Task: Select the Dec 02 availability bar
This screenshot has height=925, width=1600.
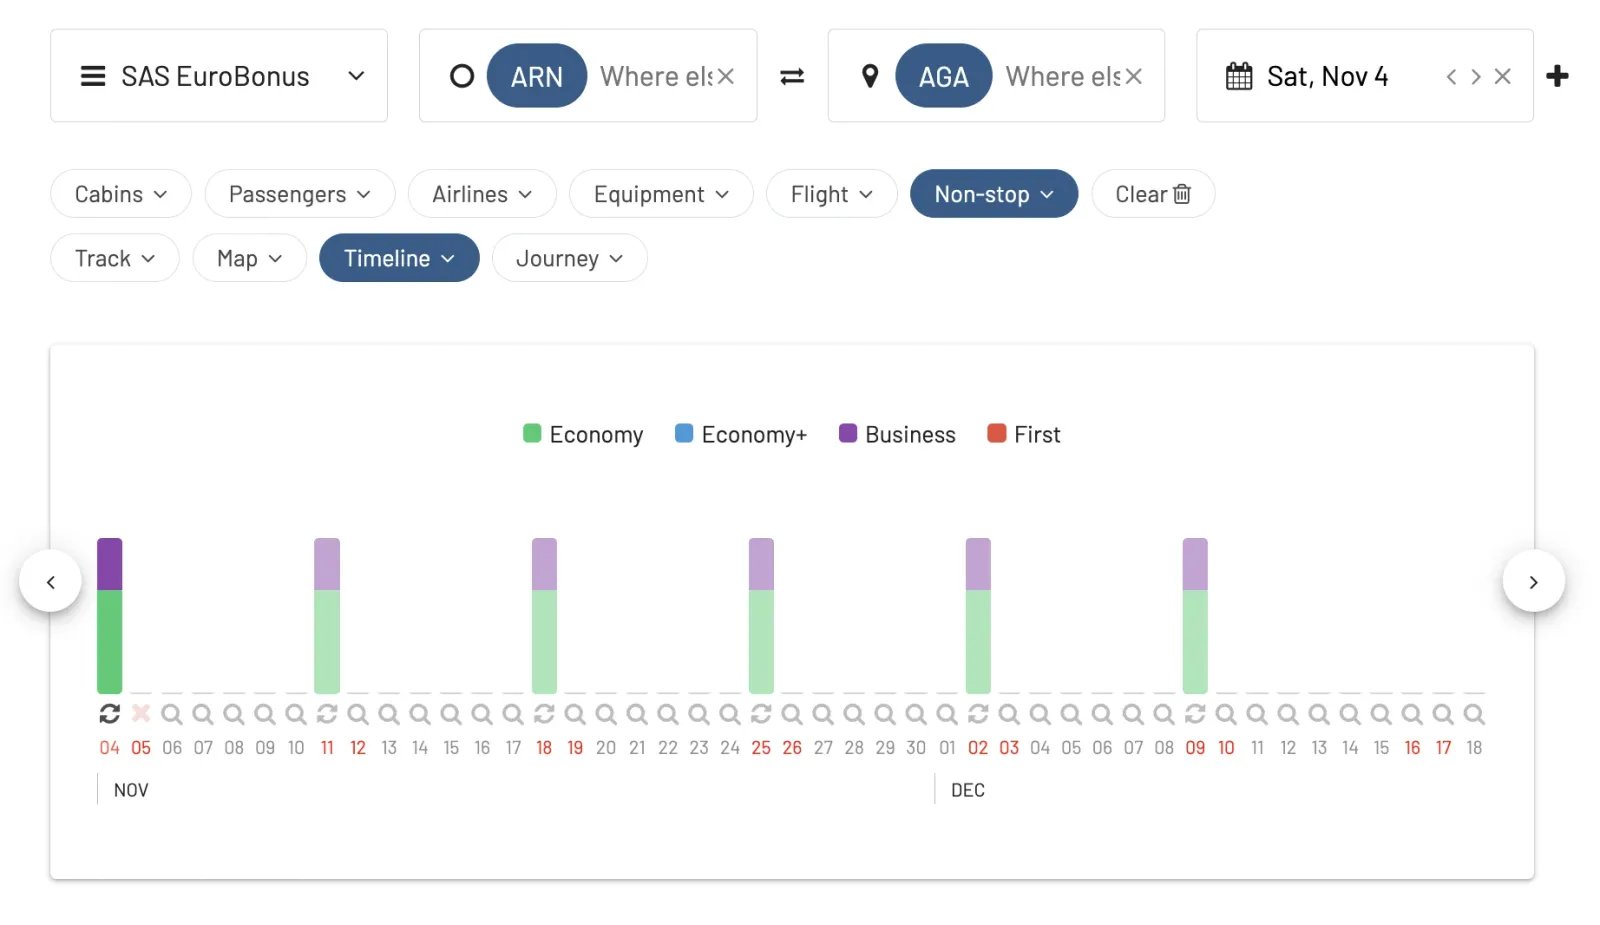Action: click(978, 616)
